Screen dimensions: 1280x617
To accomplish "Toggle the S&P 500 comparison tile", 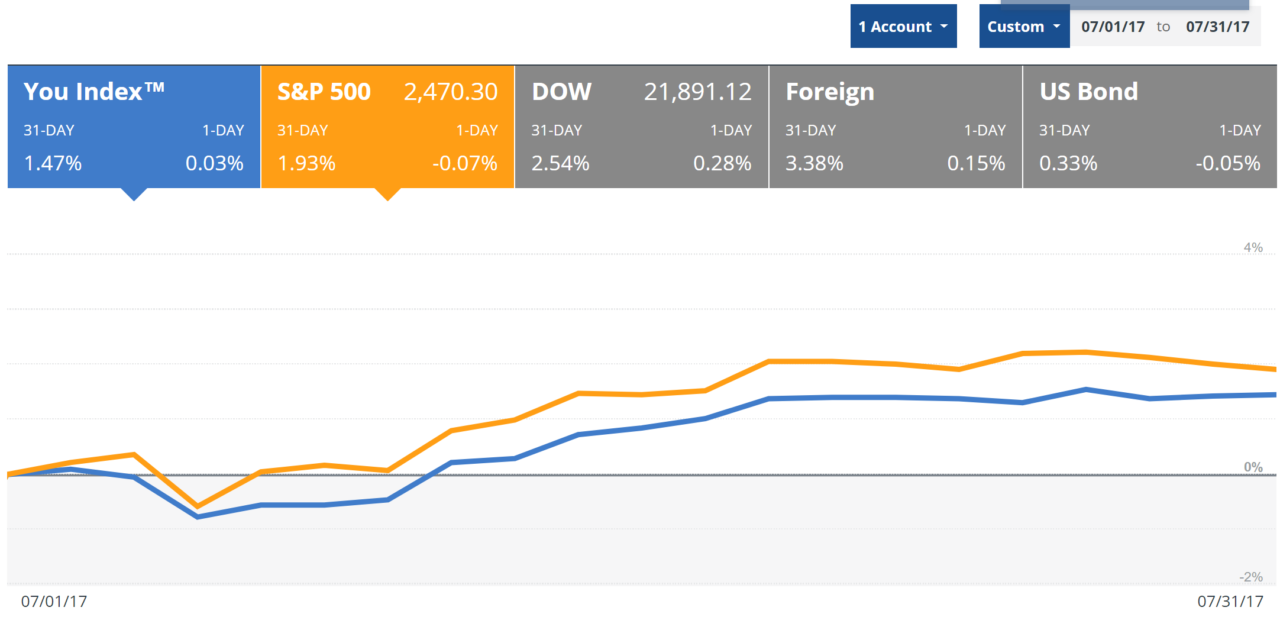I will [387, 126].
